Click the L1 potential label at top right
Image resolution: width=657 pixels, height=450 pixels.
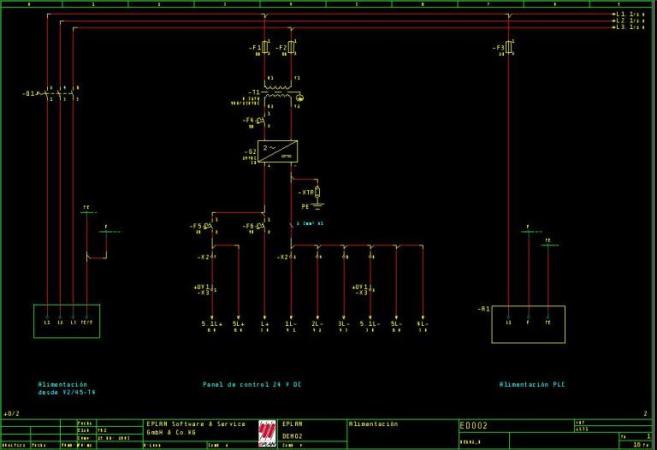coord(621,14)
